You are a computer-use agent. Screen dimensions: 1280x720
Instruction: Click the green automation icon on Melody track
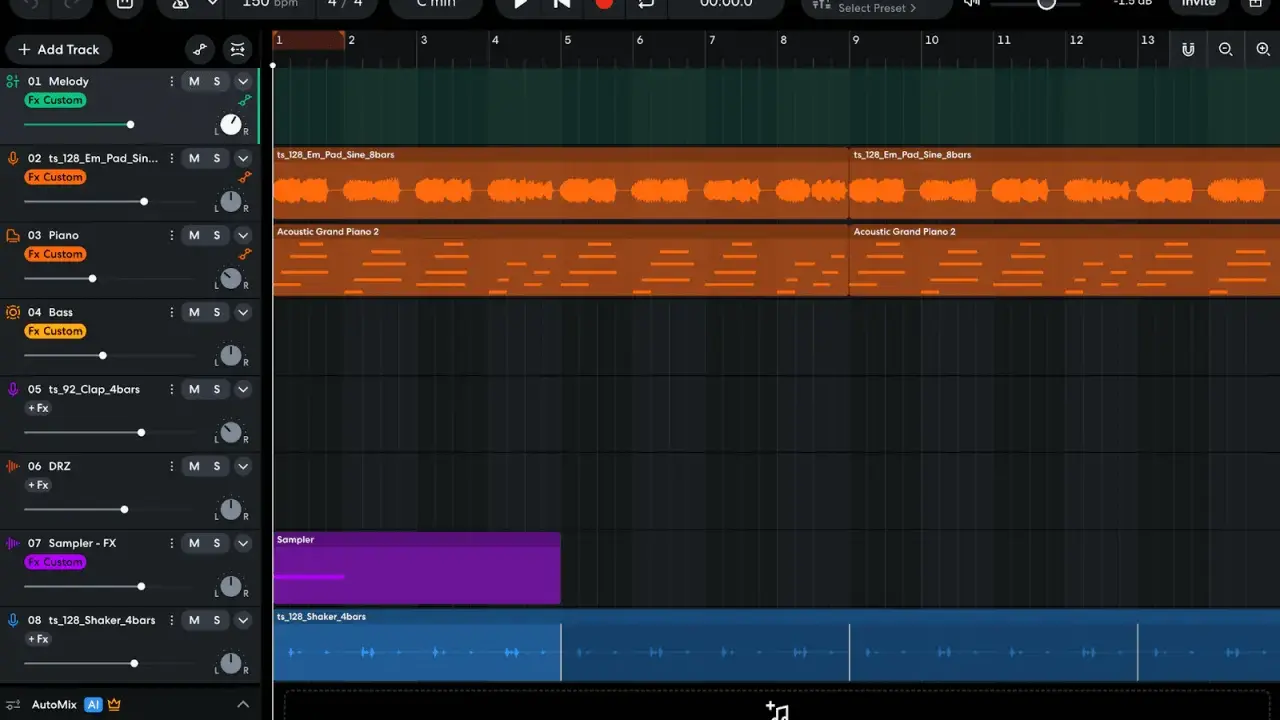[x=245, y=100]
